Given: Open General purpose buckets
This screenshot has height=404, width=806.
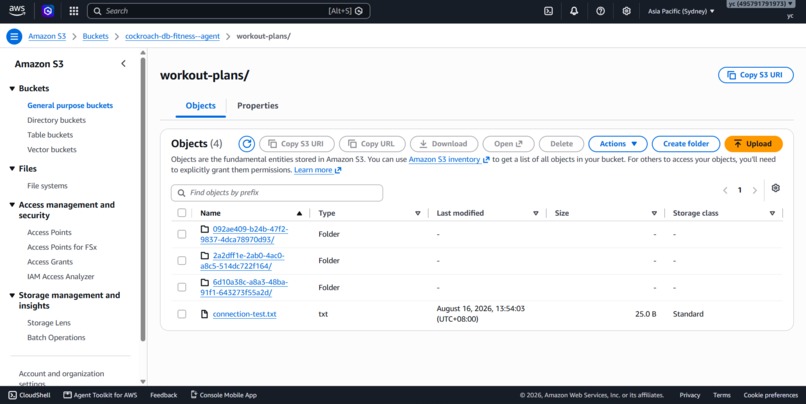Looking at the screenshot, I should (x=70, y=105).
